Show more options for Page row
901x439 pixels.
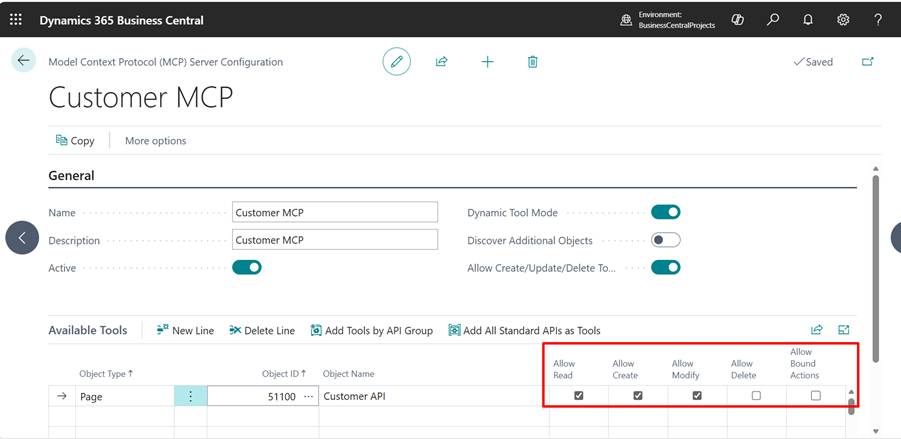(x=191, y=396)
